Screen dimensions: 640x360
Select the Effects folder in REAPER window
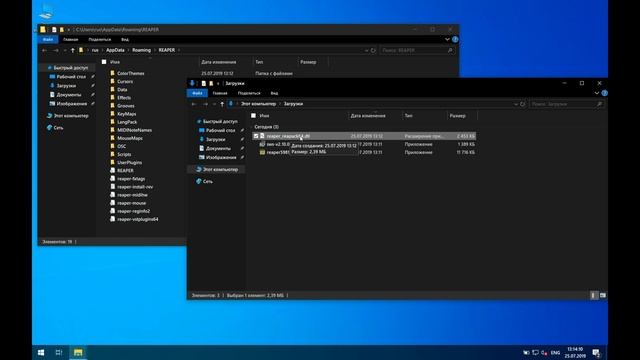pos(124,98)
